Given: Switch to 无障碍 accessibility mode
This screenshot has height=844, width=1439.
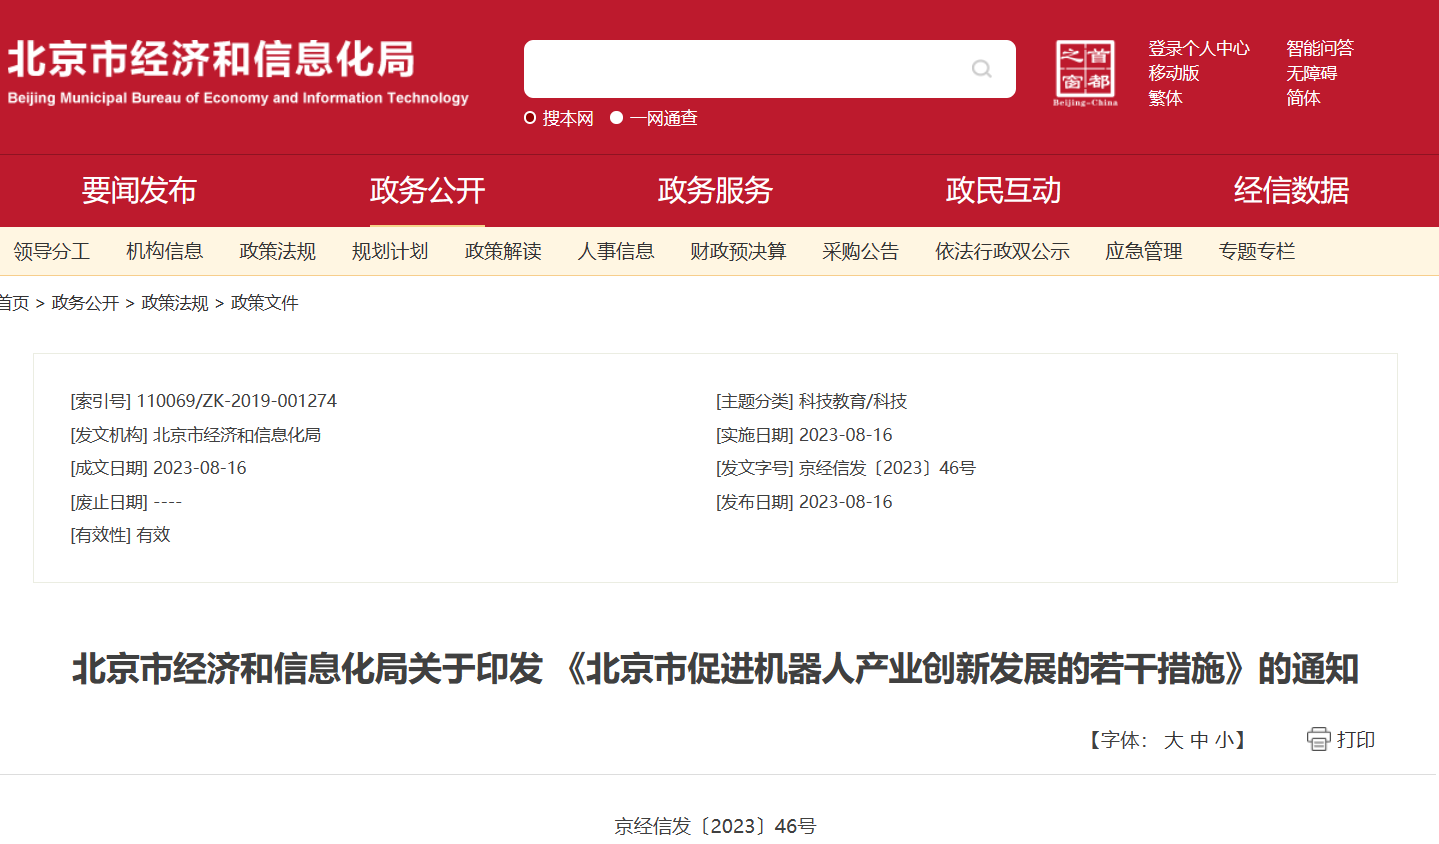Looking at the screenshot, I should tap(1304, 72).
